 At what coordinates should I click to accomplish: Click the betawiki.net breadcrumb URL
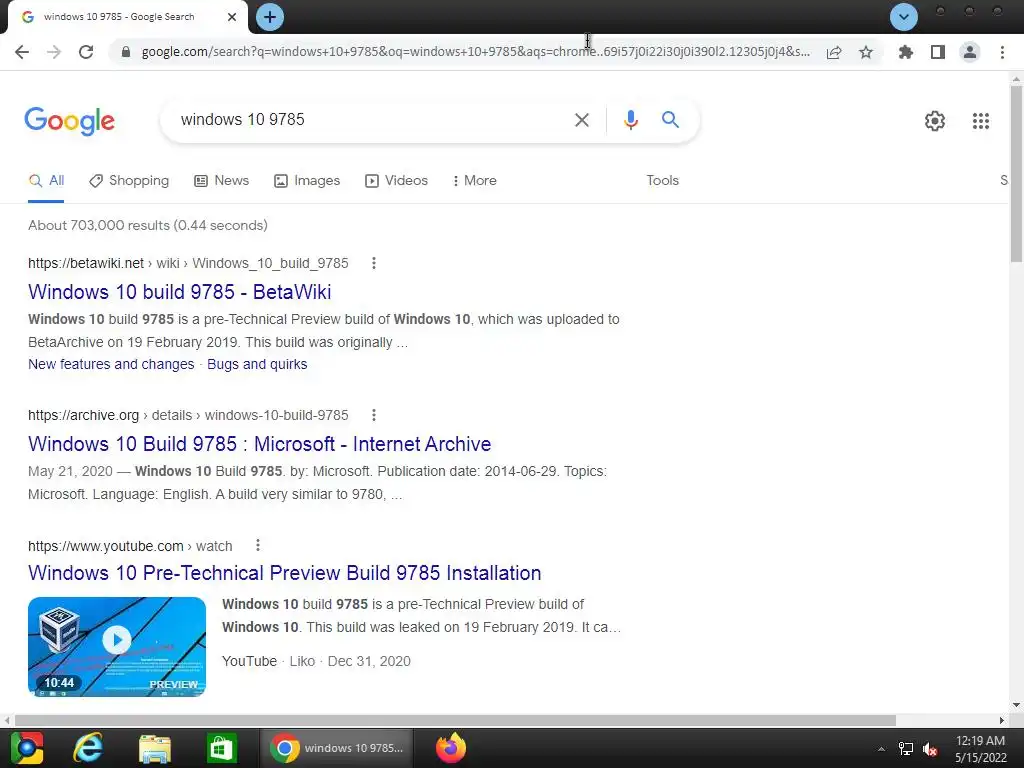188,263
